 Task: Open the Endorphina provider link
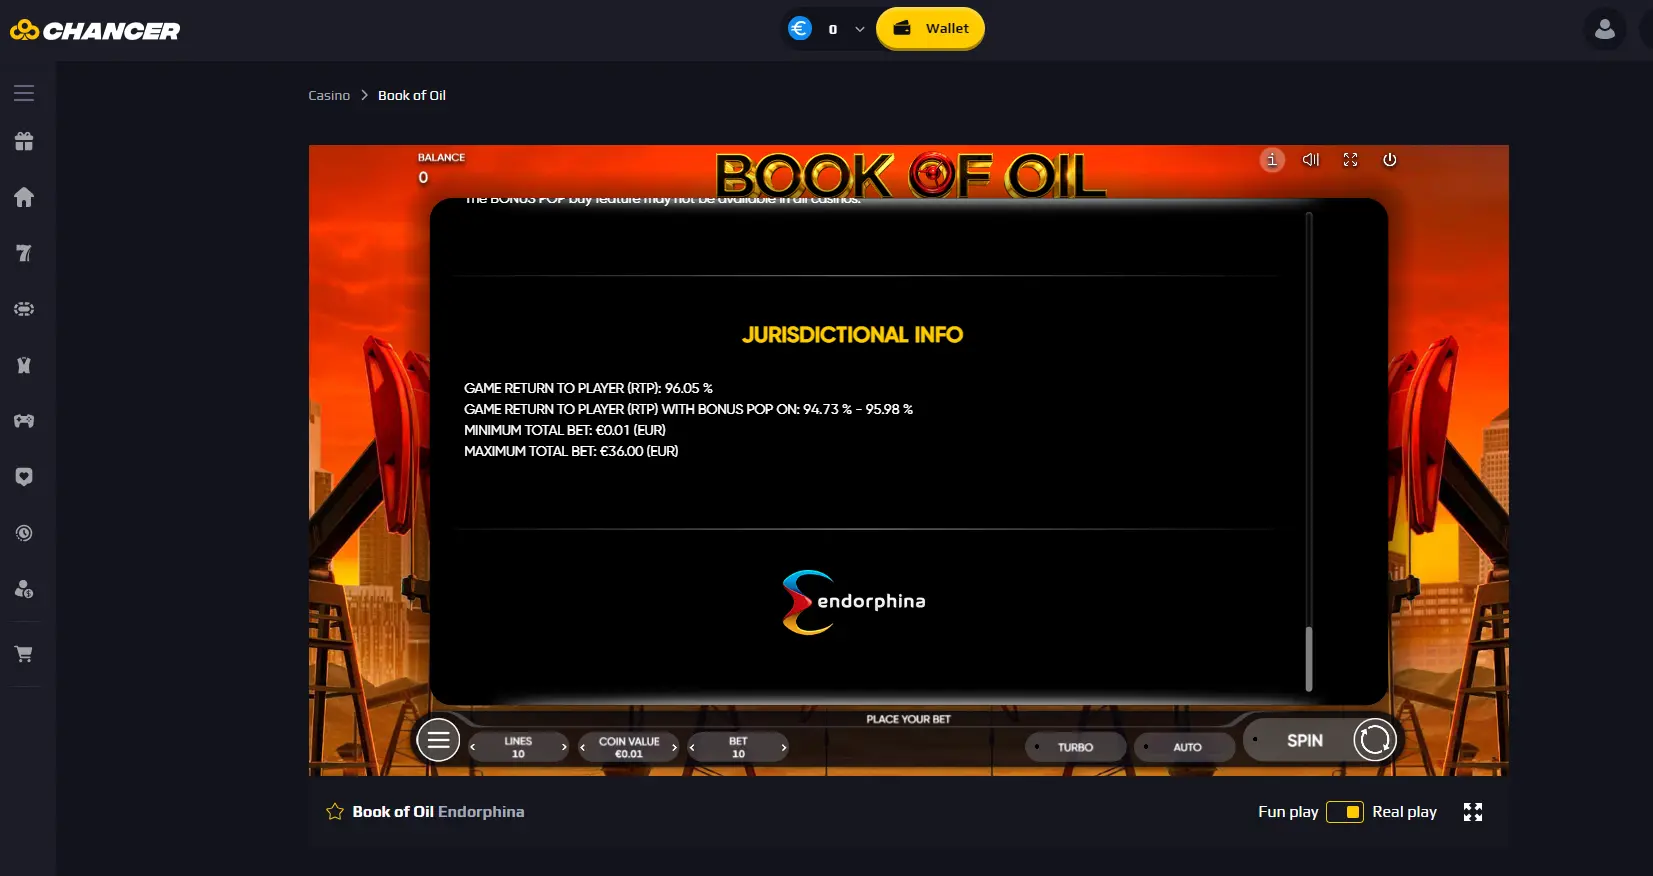481,812
